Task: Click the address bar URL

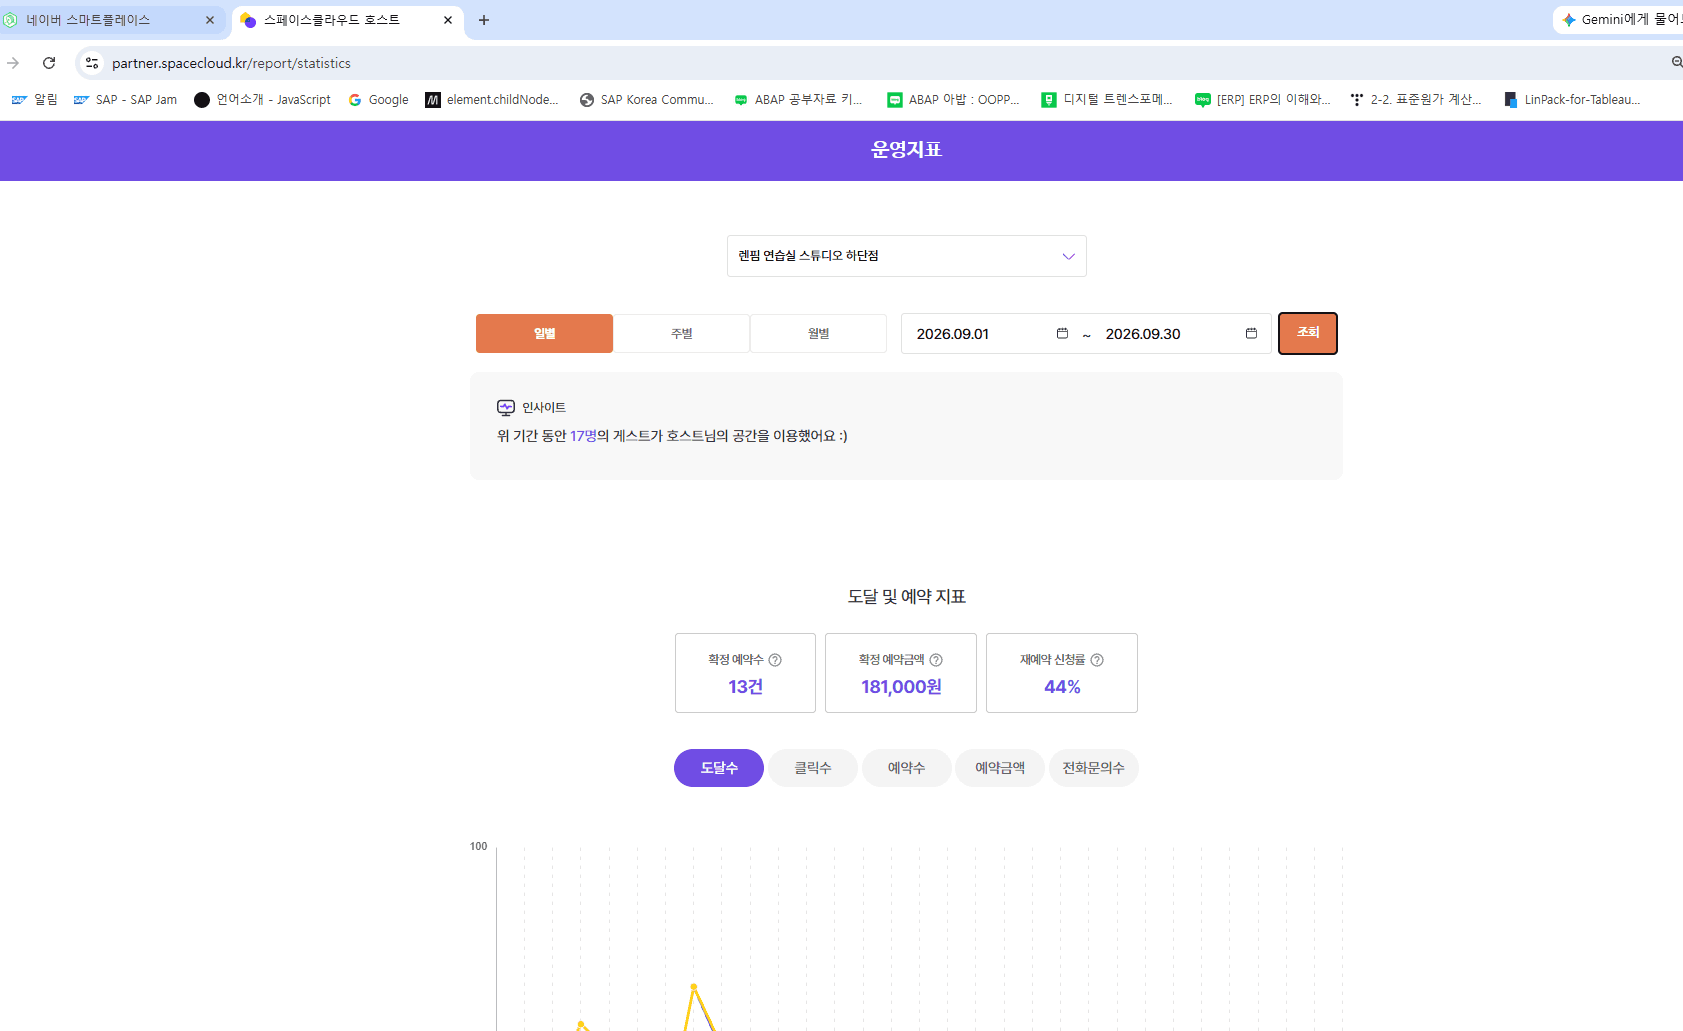Action: point(231,63)
